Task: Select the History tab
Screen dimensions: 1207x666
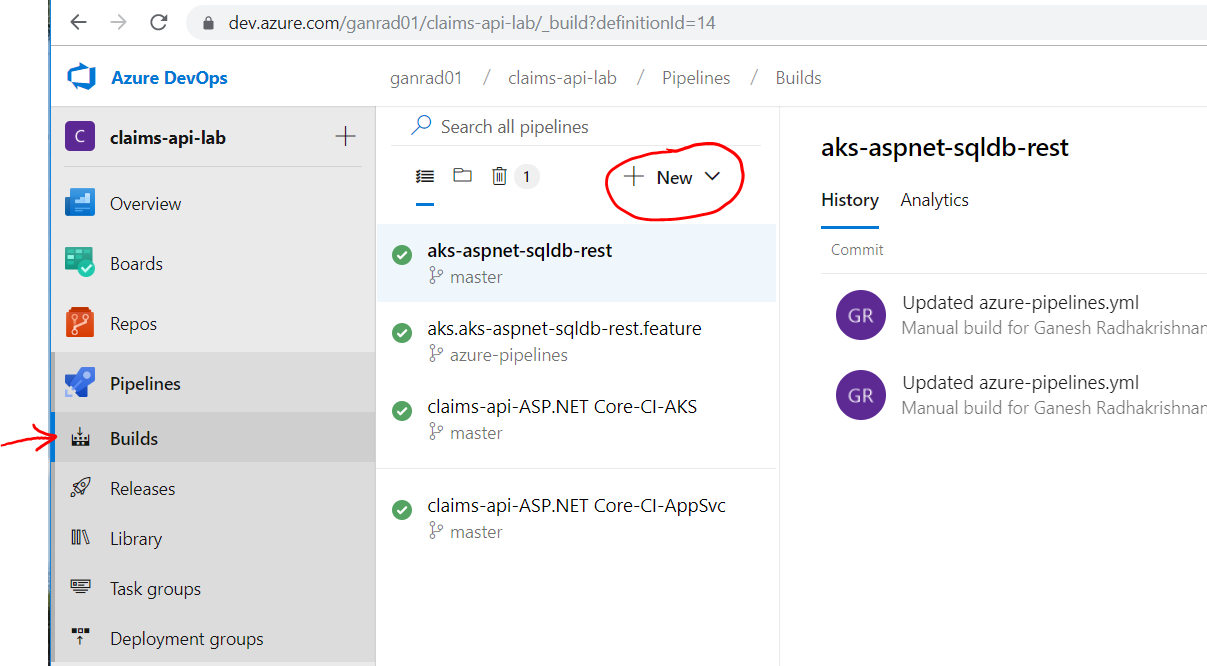Action: click(x=850, y=200)
